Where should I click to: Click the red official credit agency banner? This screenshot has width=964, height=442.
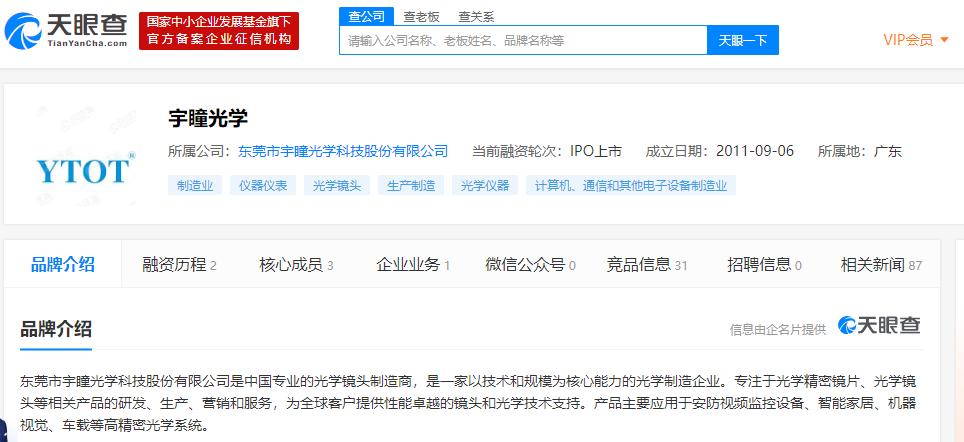tap(219, 31)
